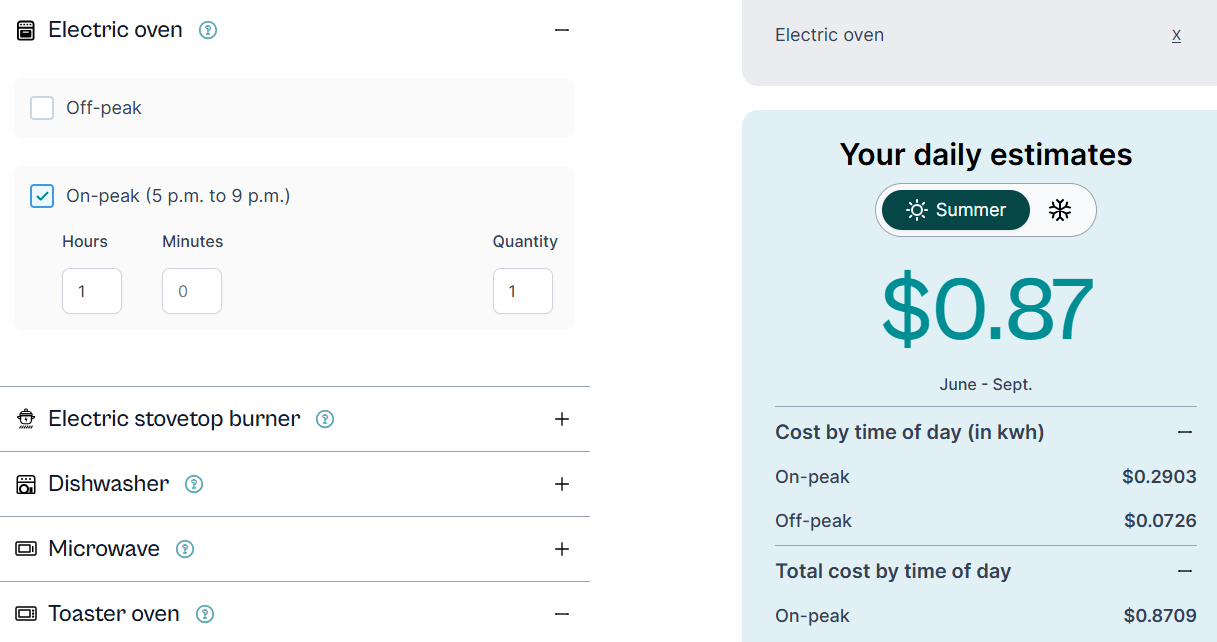Open the Electric stovetop burner info tooltip
The width and height of the screenshot is (1217, 642).
325,419
